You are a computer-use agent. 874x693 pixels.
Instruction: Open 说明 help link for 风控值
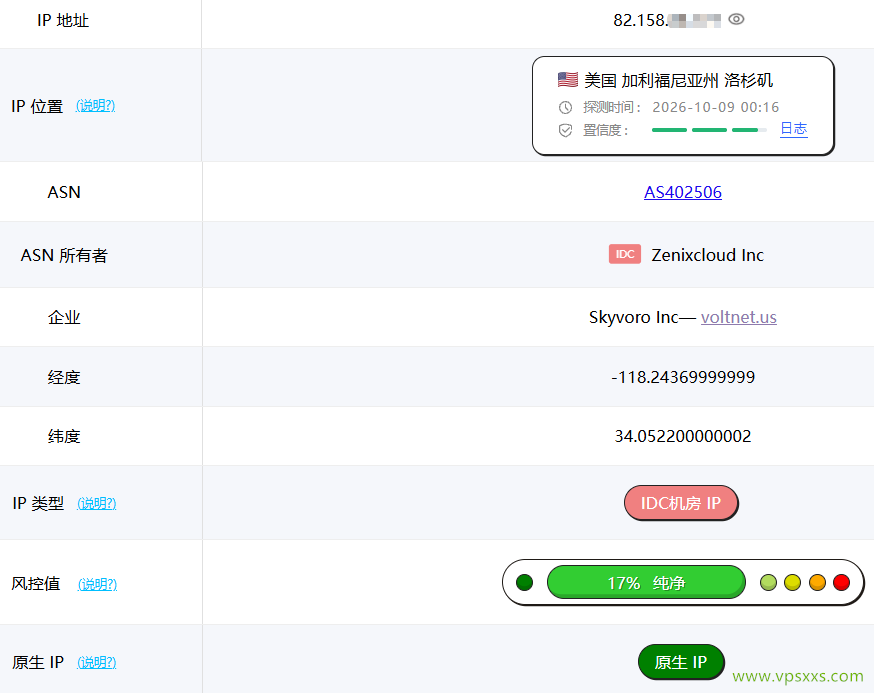[97, 584]
